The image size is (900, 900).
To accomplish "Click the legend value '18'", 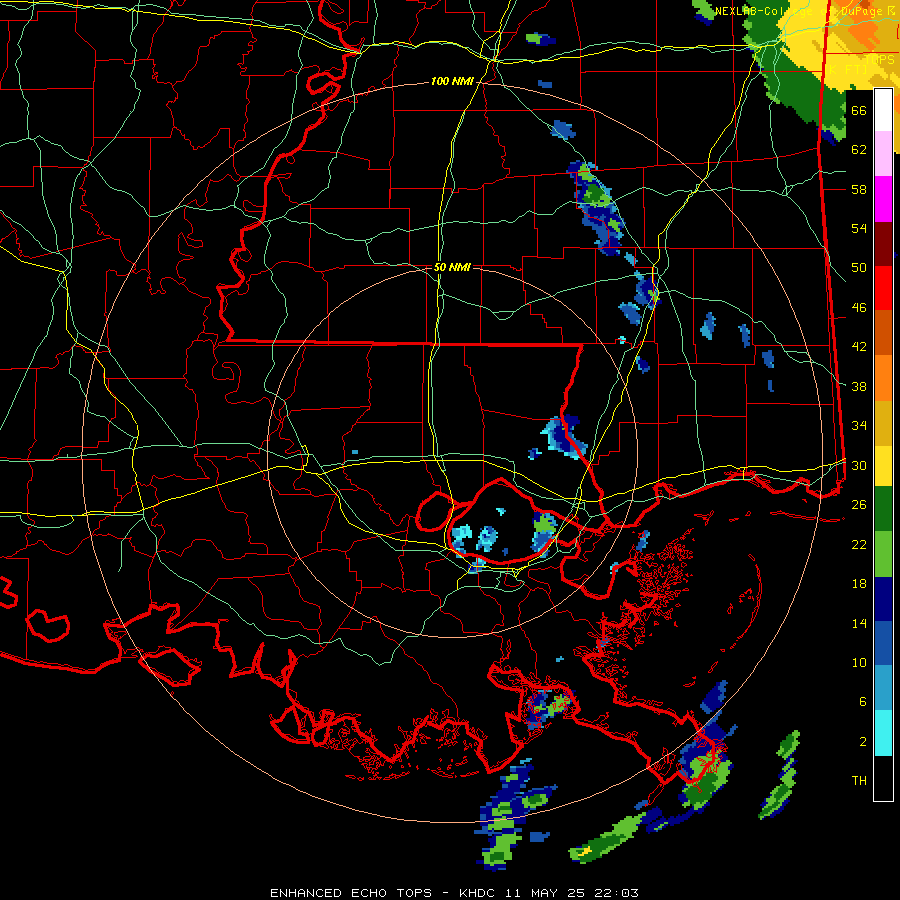I will pos(859,584).
